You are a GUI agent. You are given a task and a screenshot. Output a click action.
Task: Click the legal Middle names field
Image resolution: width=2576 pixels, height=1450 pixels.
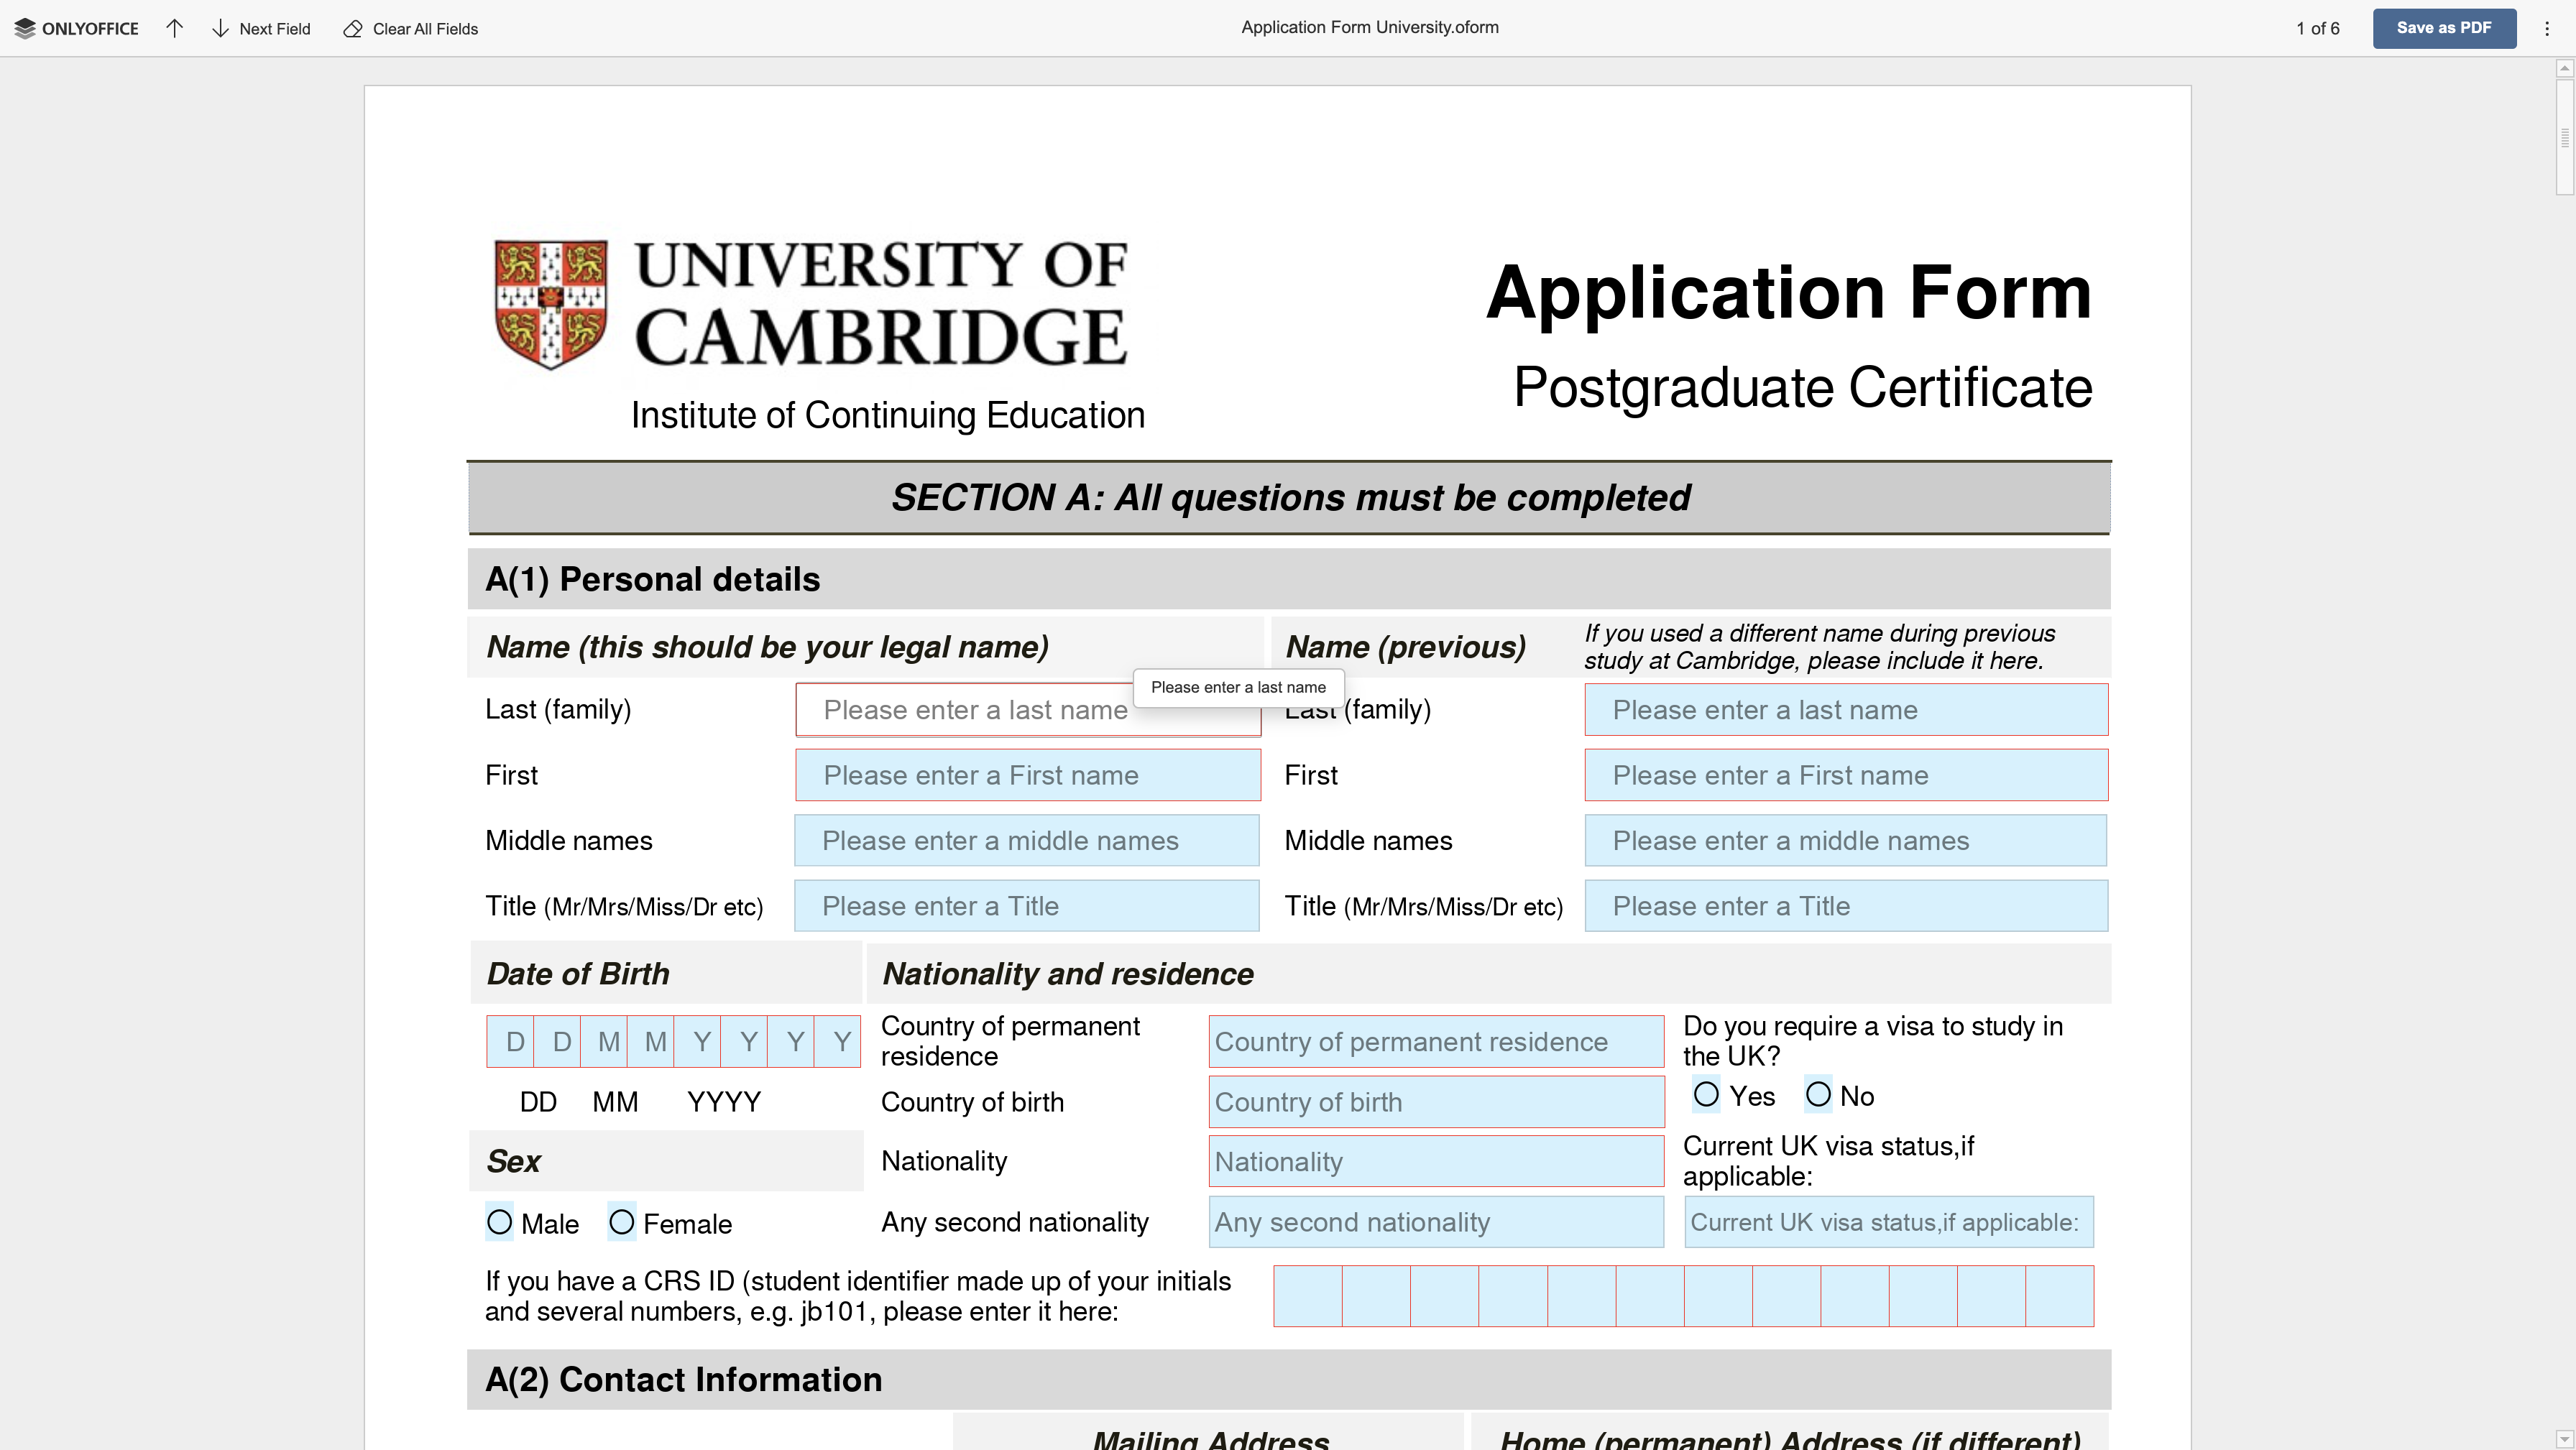coord(1027,840)
